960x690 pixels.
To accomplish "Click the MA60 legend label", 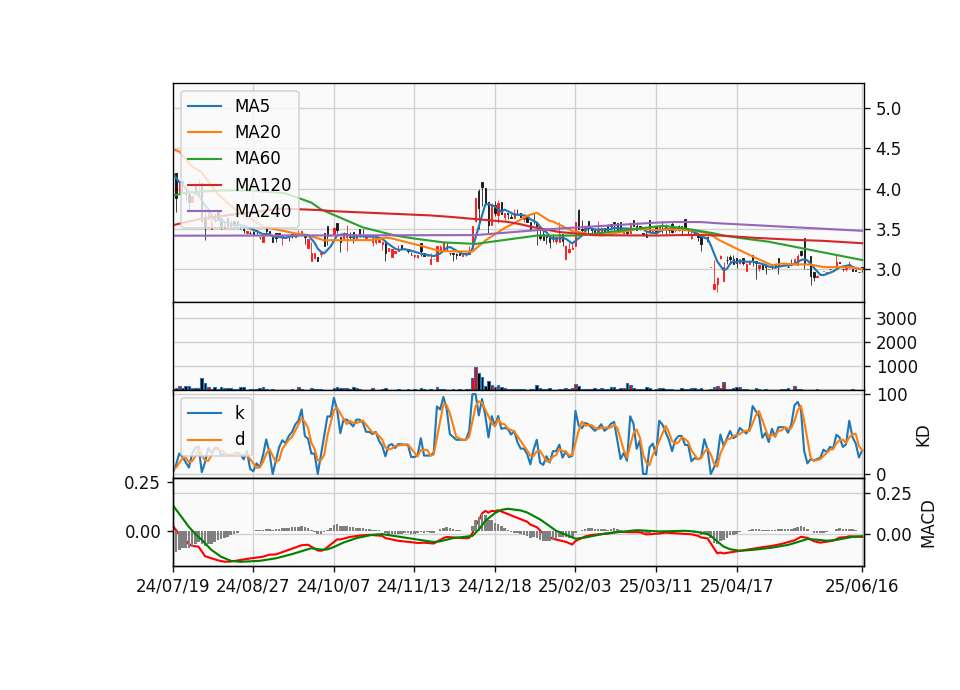I will tap(257, 159).
